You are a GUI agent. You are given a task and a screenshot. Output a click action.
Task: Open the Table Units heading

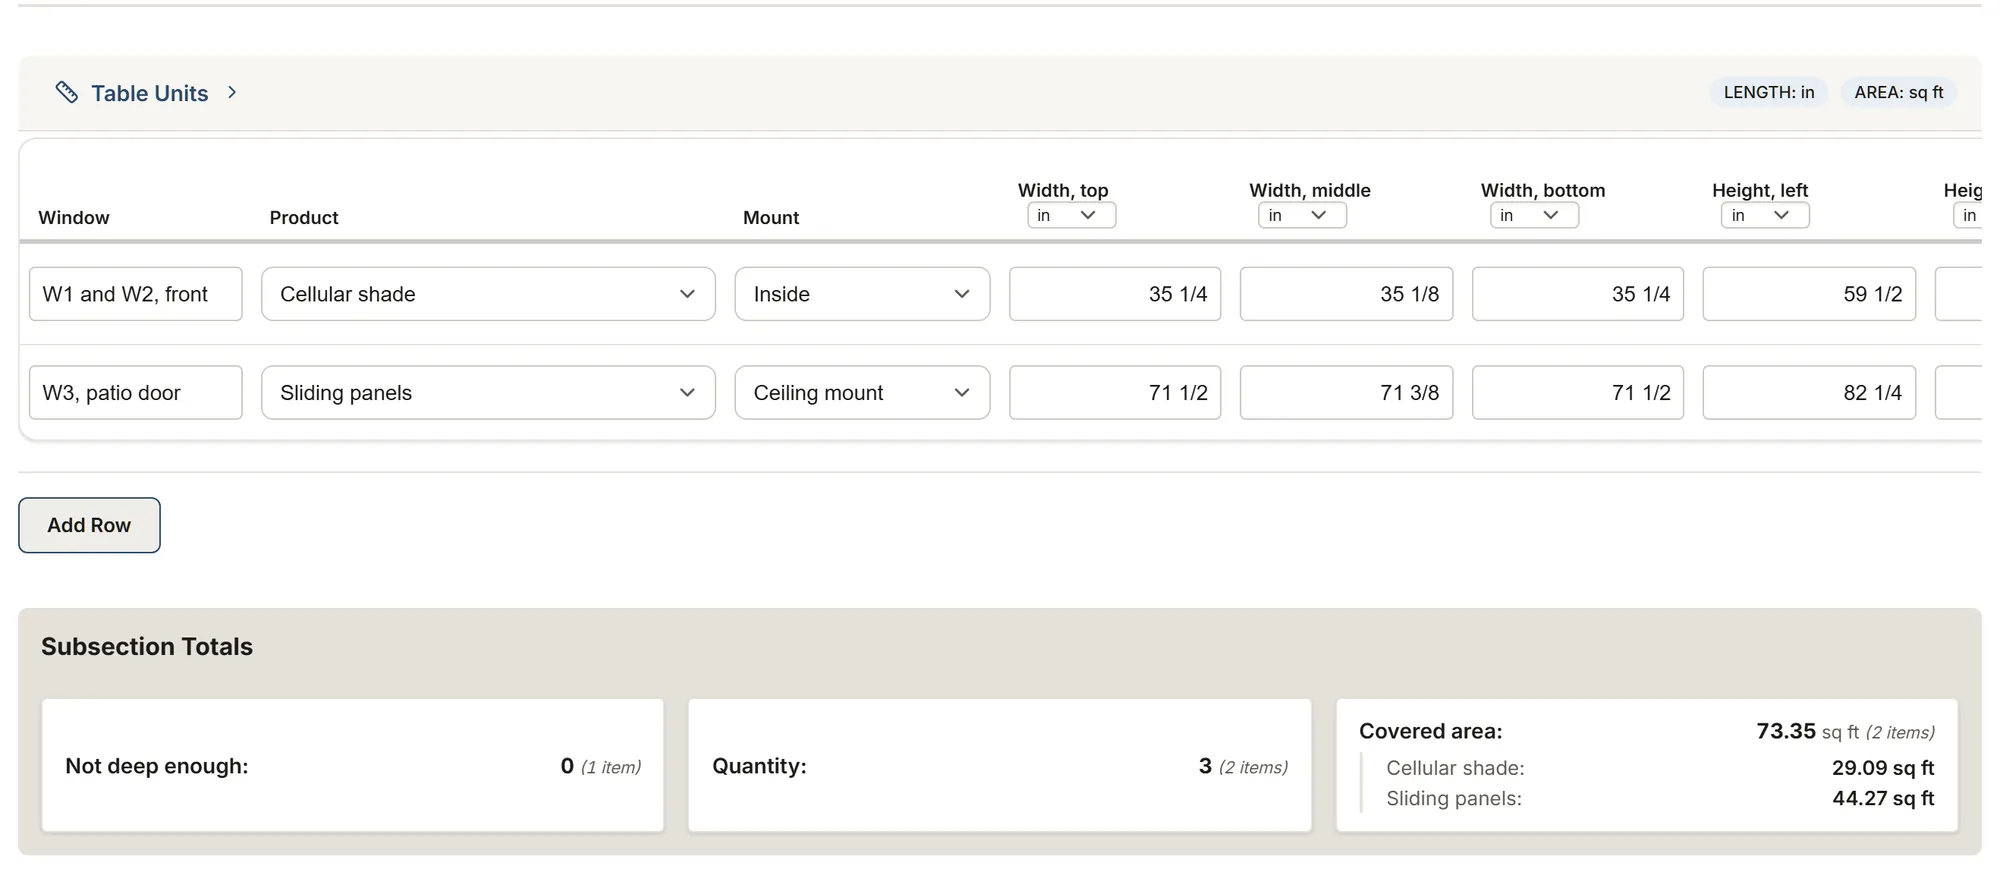click(149, 93)
